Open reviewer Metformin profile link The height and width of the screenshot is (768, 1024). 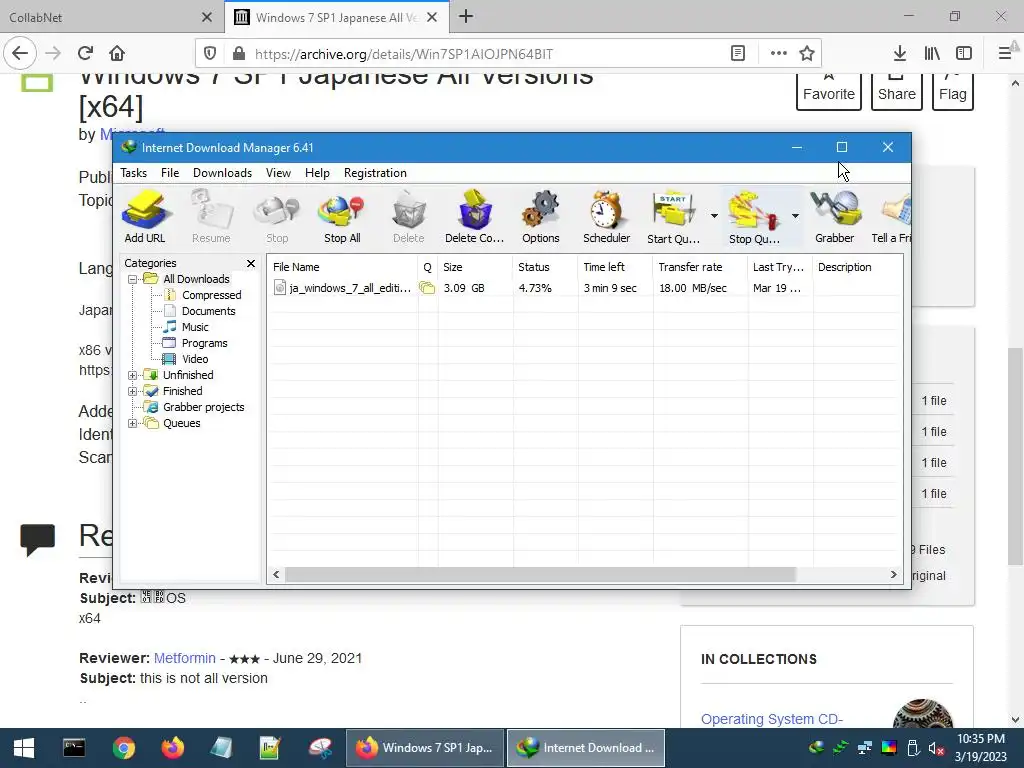click(x=185, y=658)
